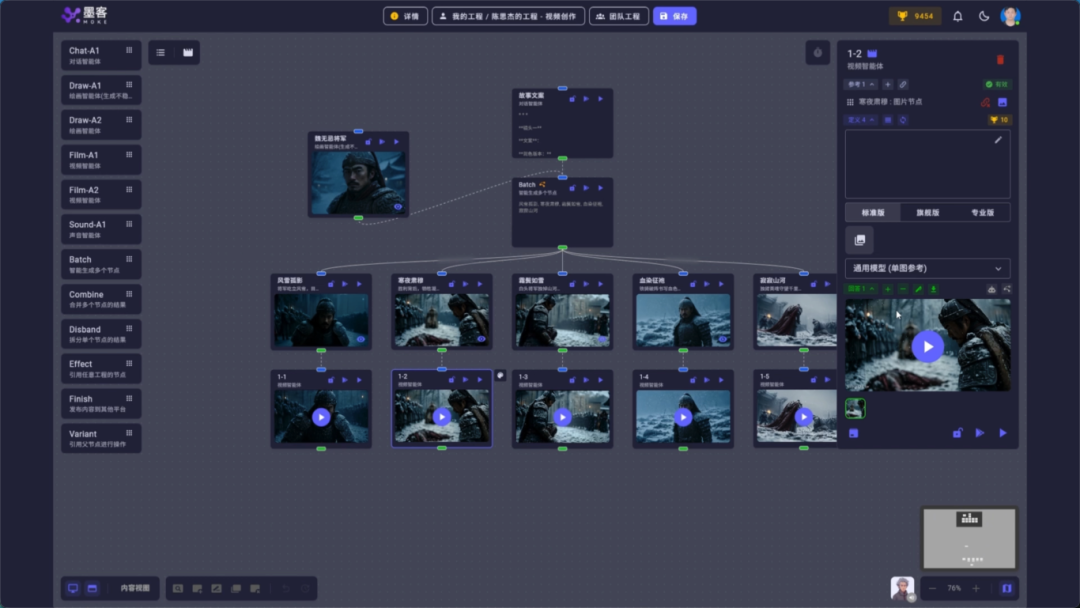
Task: Toggle eye icon on 魏无忌将军 image
Action: [397, 207]
